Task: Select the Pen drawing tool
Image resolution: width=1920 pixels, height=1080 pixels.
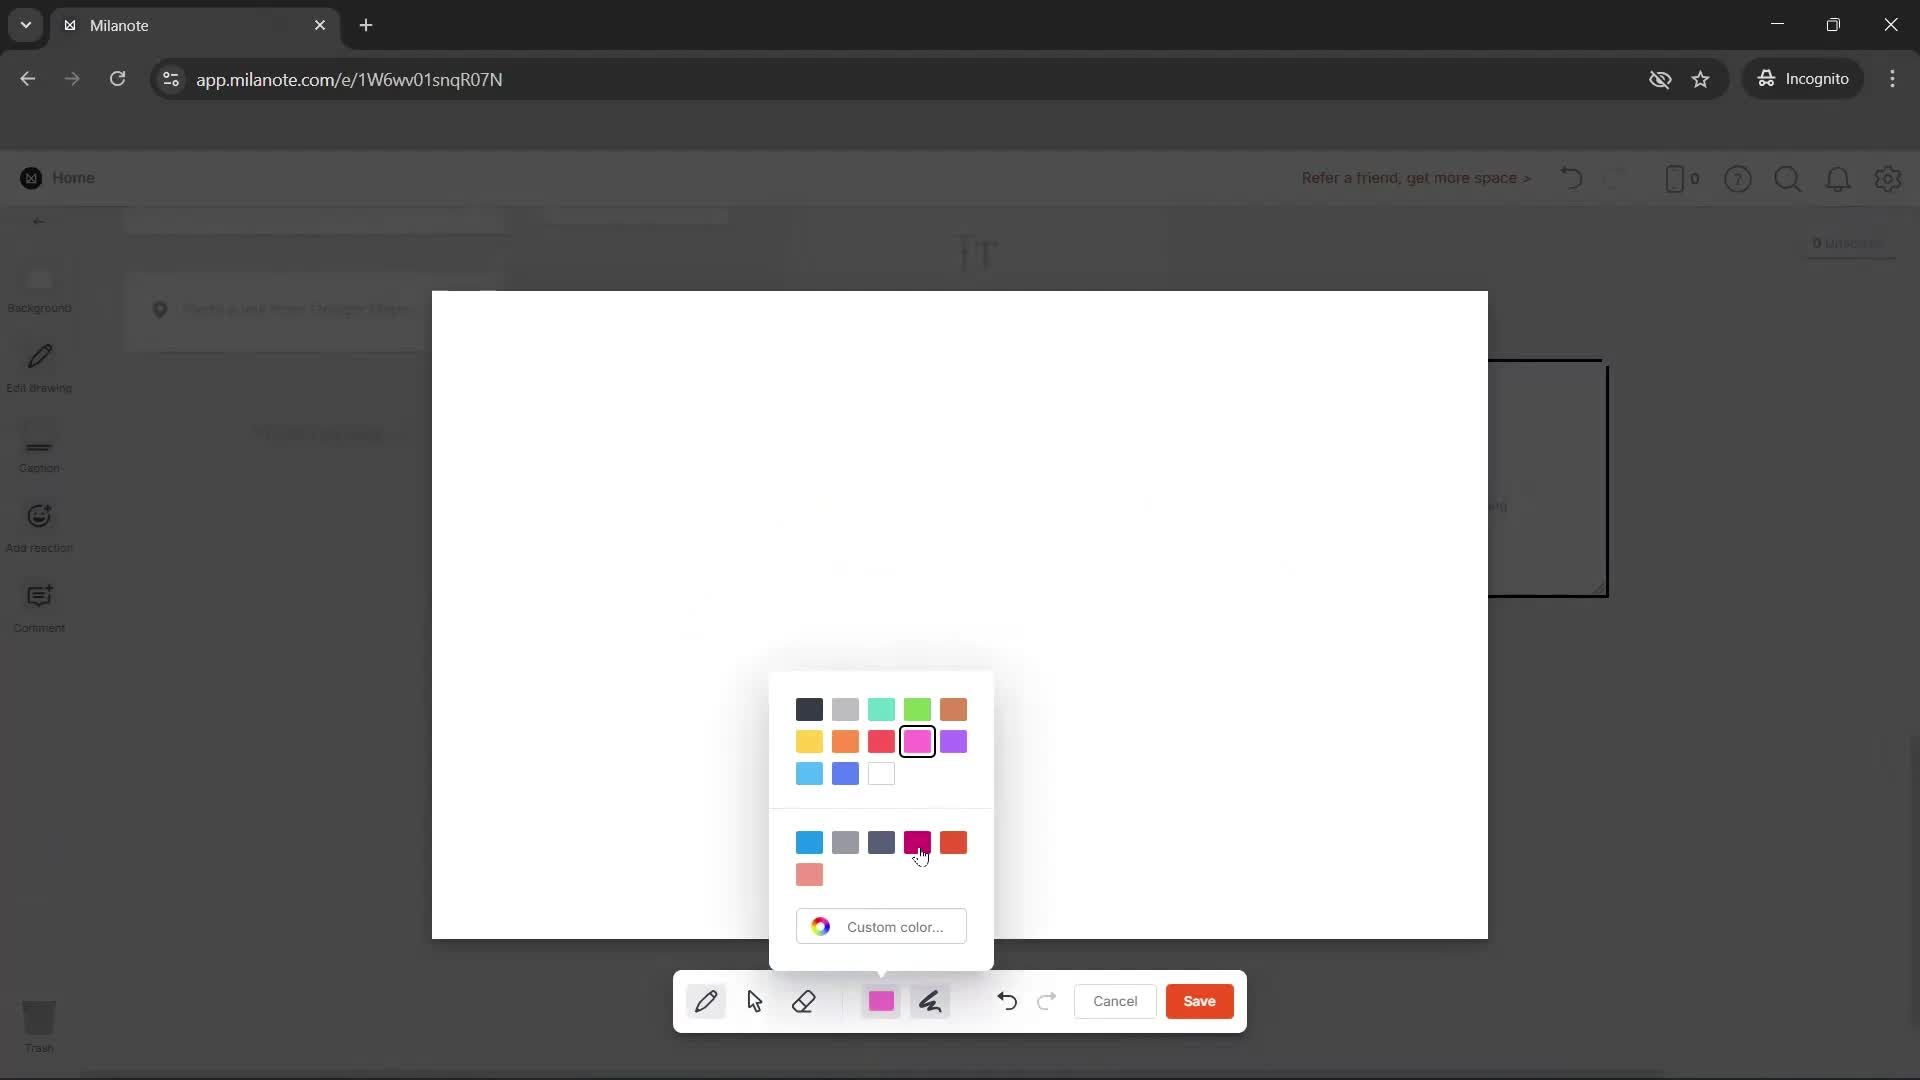Action: click(x=707, y=1001)
